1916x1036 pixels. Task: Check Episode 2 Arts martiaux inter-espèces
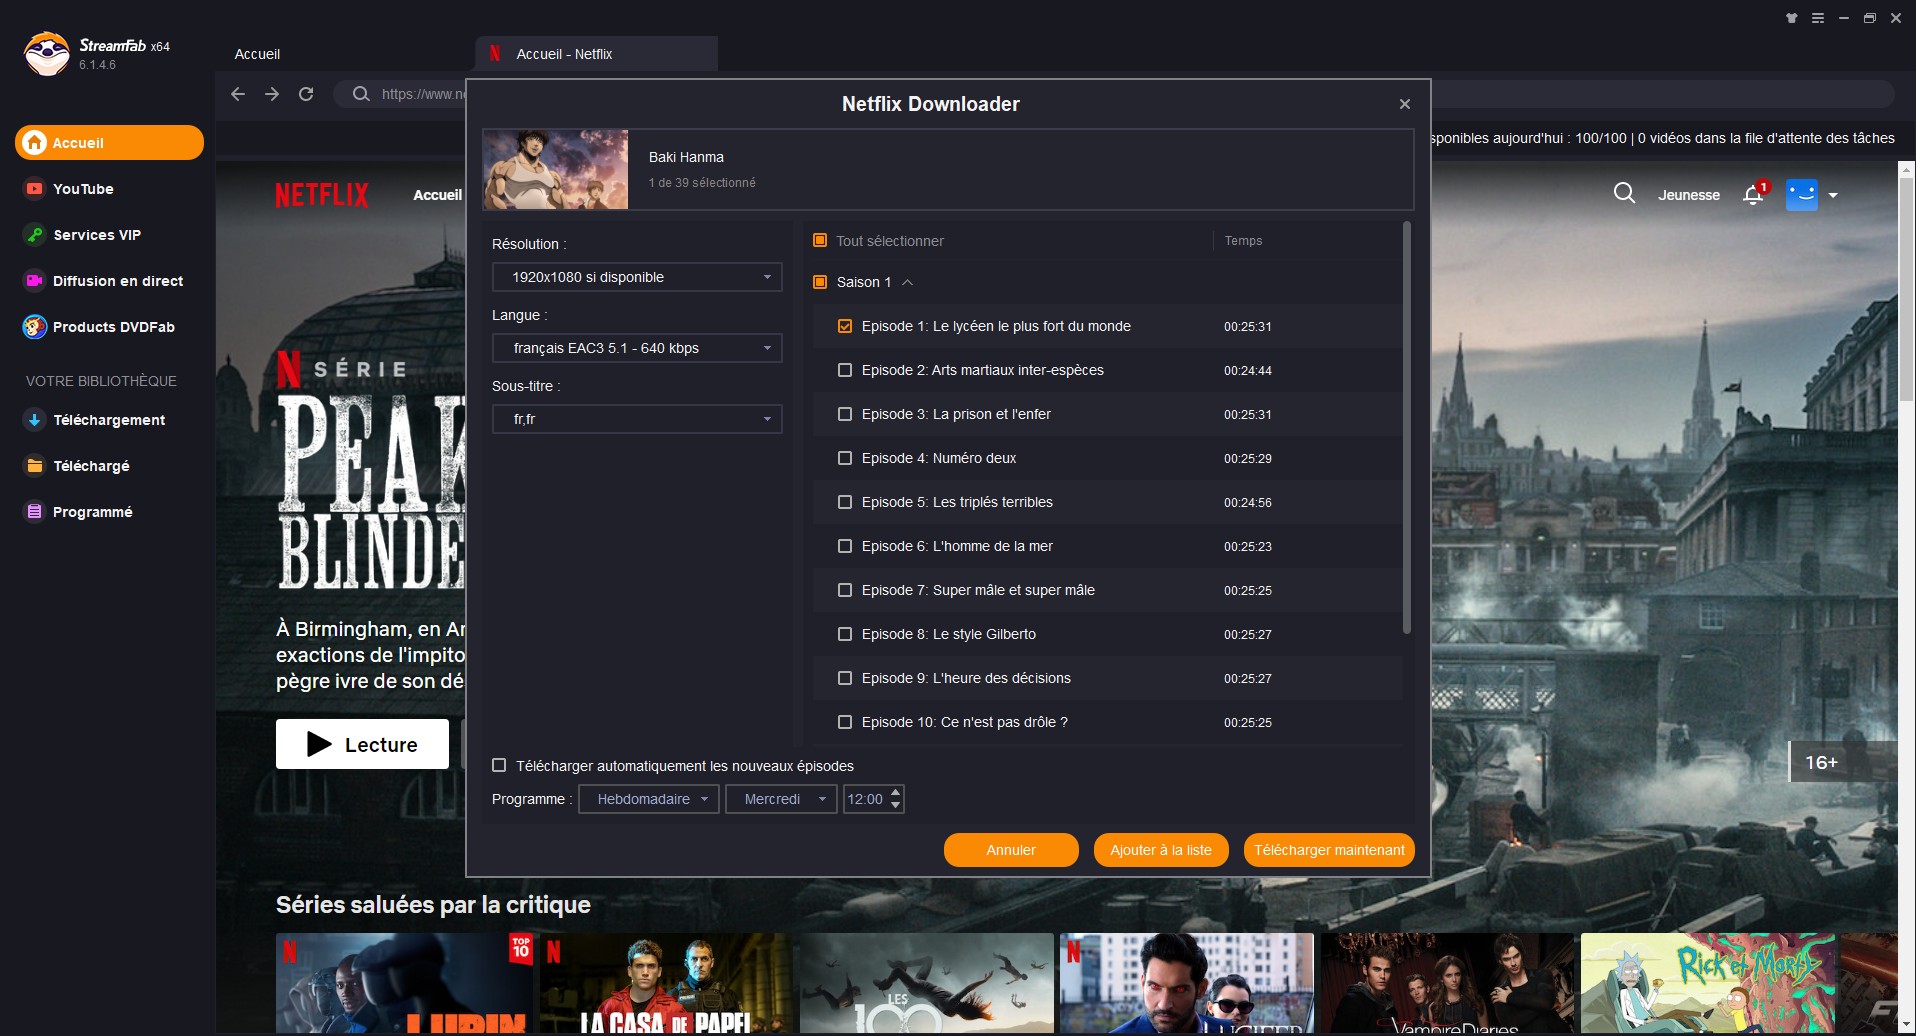click(x=845, y=370)
